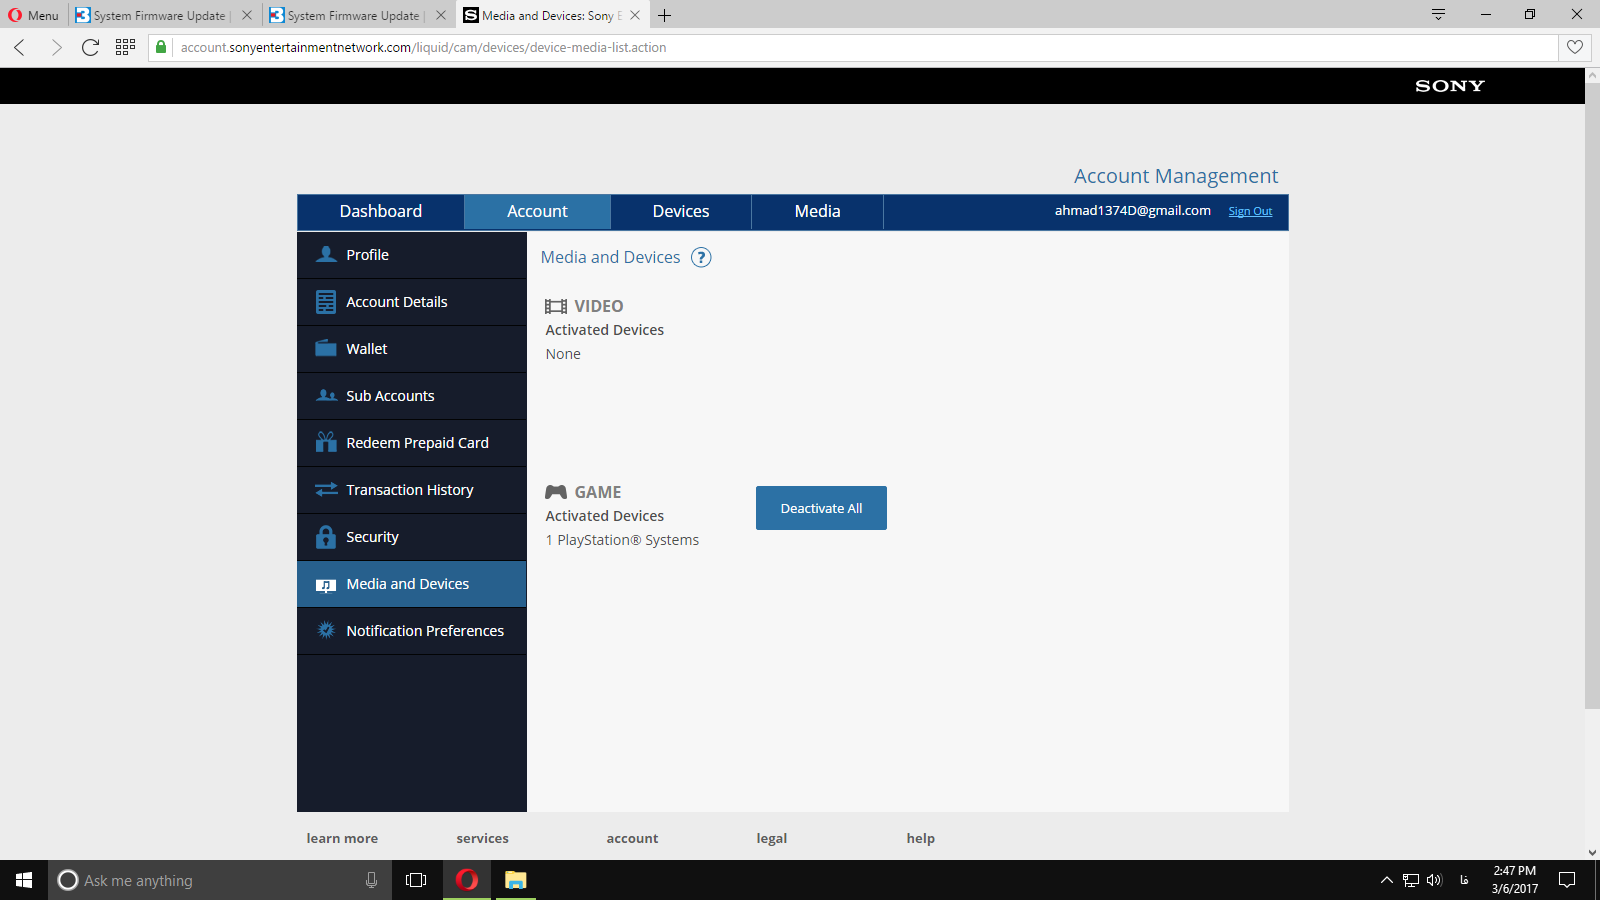Expand the Opera Menu

pyautogui.click(x=34, y=15)
